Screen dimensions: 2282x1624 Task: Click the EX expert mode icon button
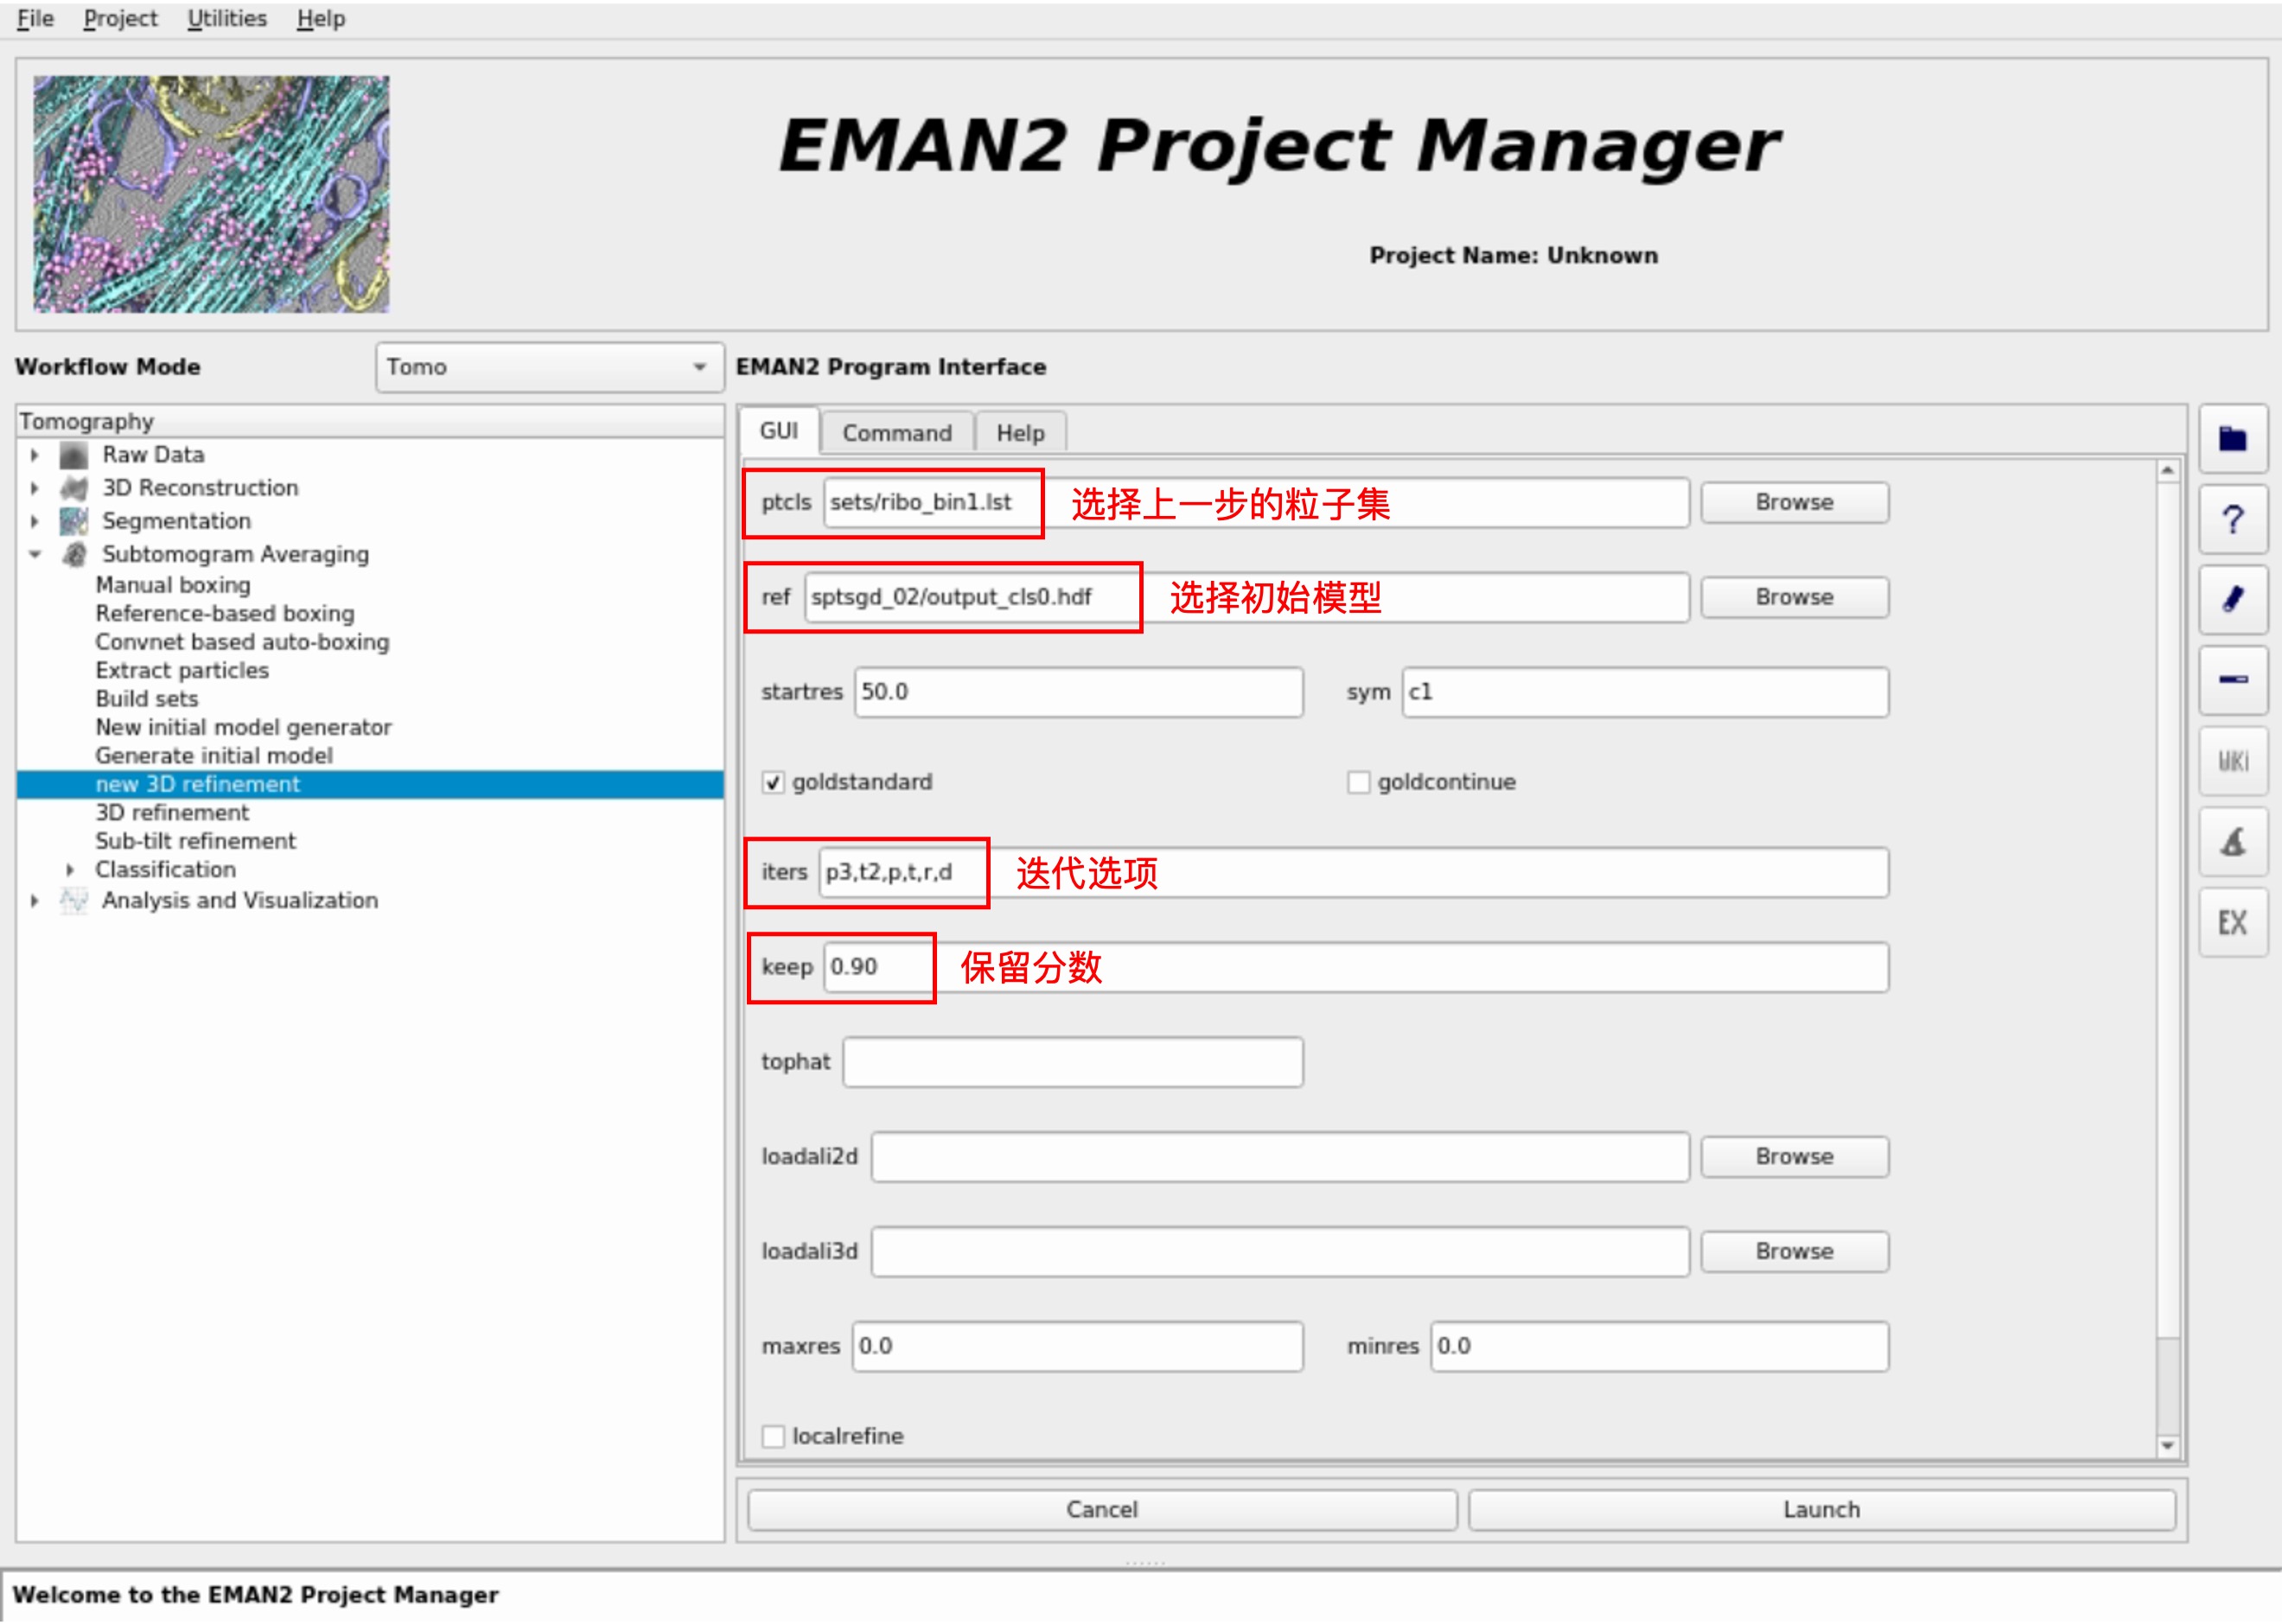click(x=2232, y=923)
